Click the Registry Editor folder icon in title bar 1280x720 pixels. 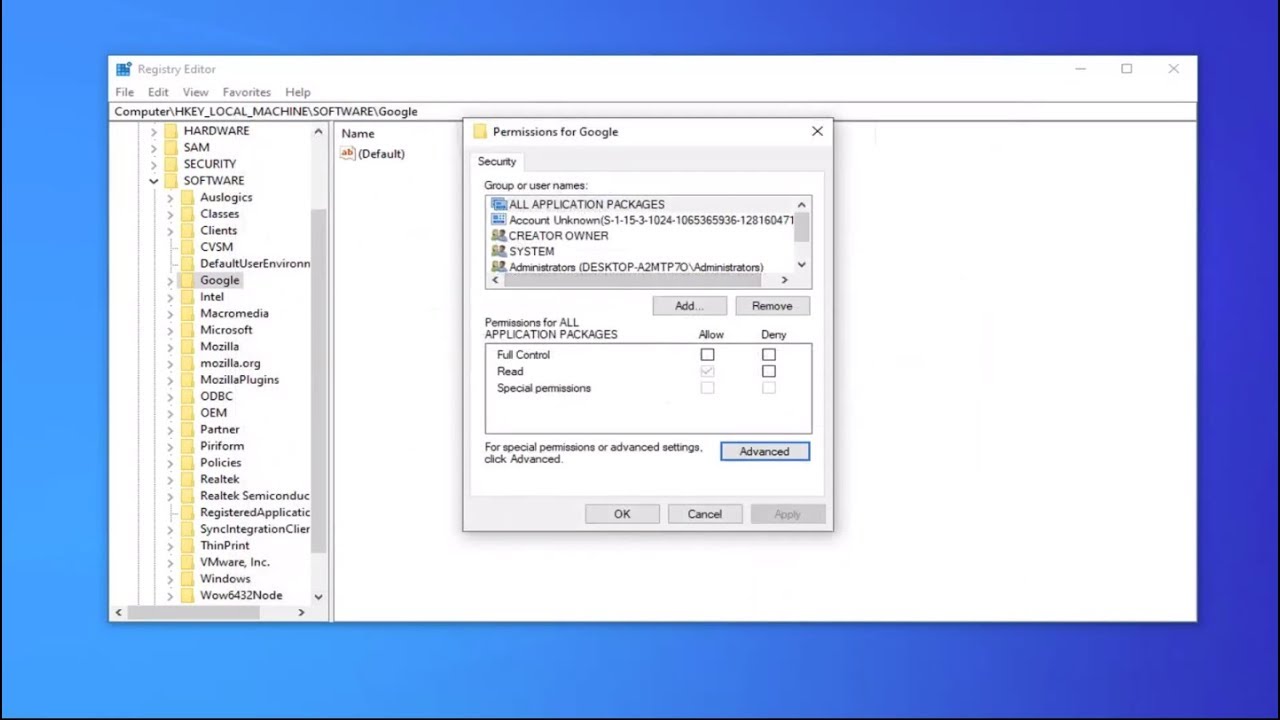coord(123,68)
